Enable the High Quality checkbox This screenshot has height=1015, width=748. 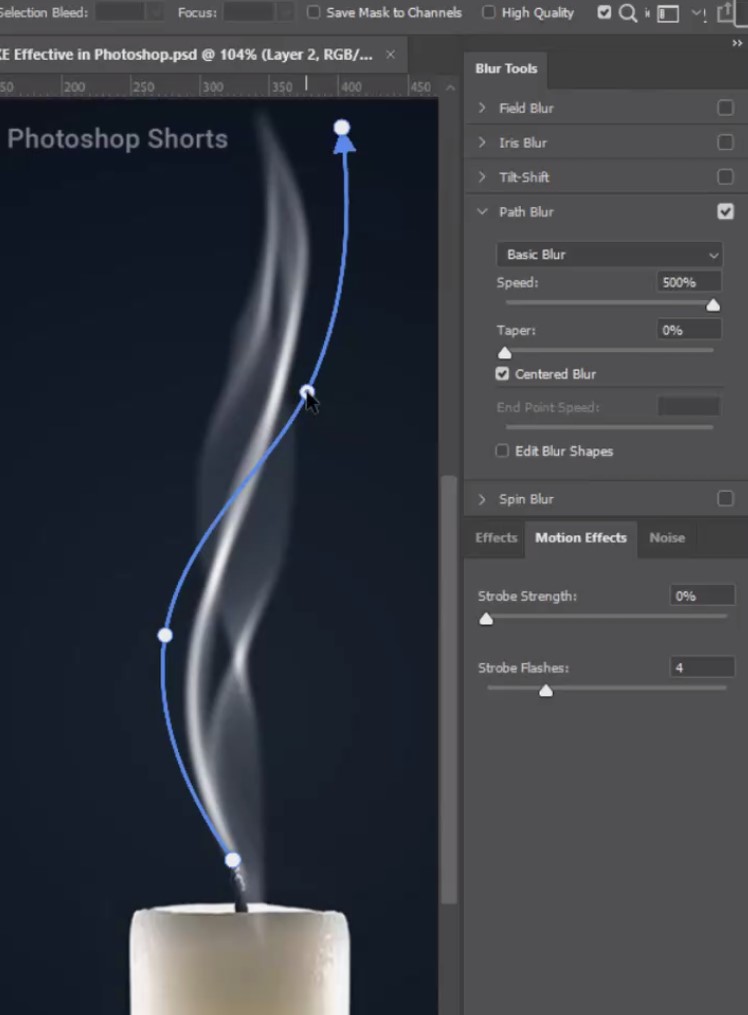coord(489,12)
